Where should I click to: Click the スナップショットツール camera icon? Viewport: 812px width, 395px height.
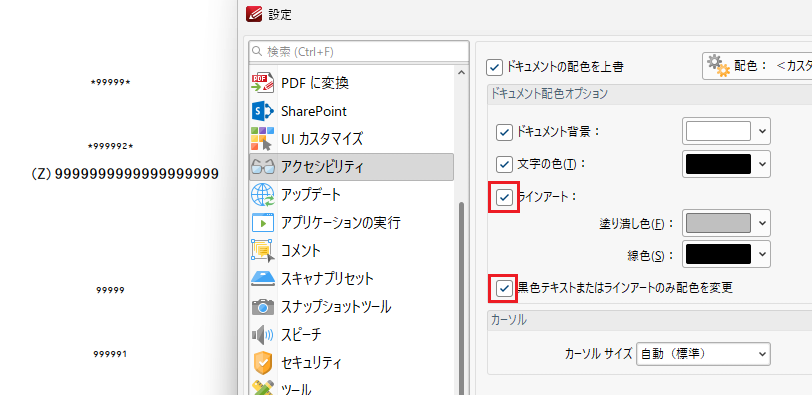(262, 307)
